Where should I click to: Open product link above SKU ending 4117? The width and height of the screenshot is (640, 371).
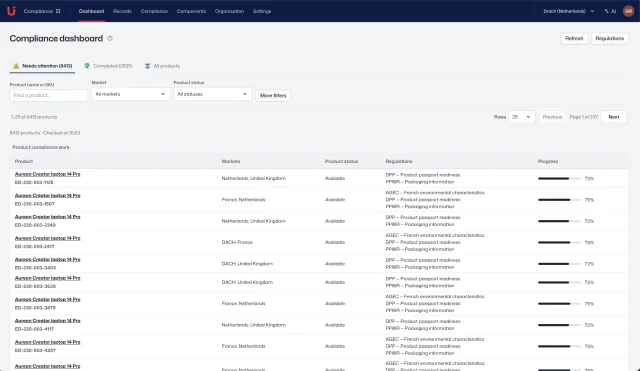click(47, 321)
